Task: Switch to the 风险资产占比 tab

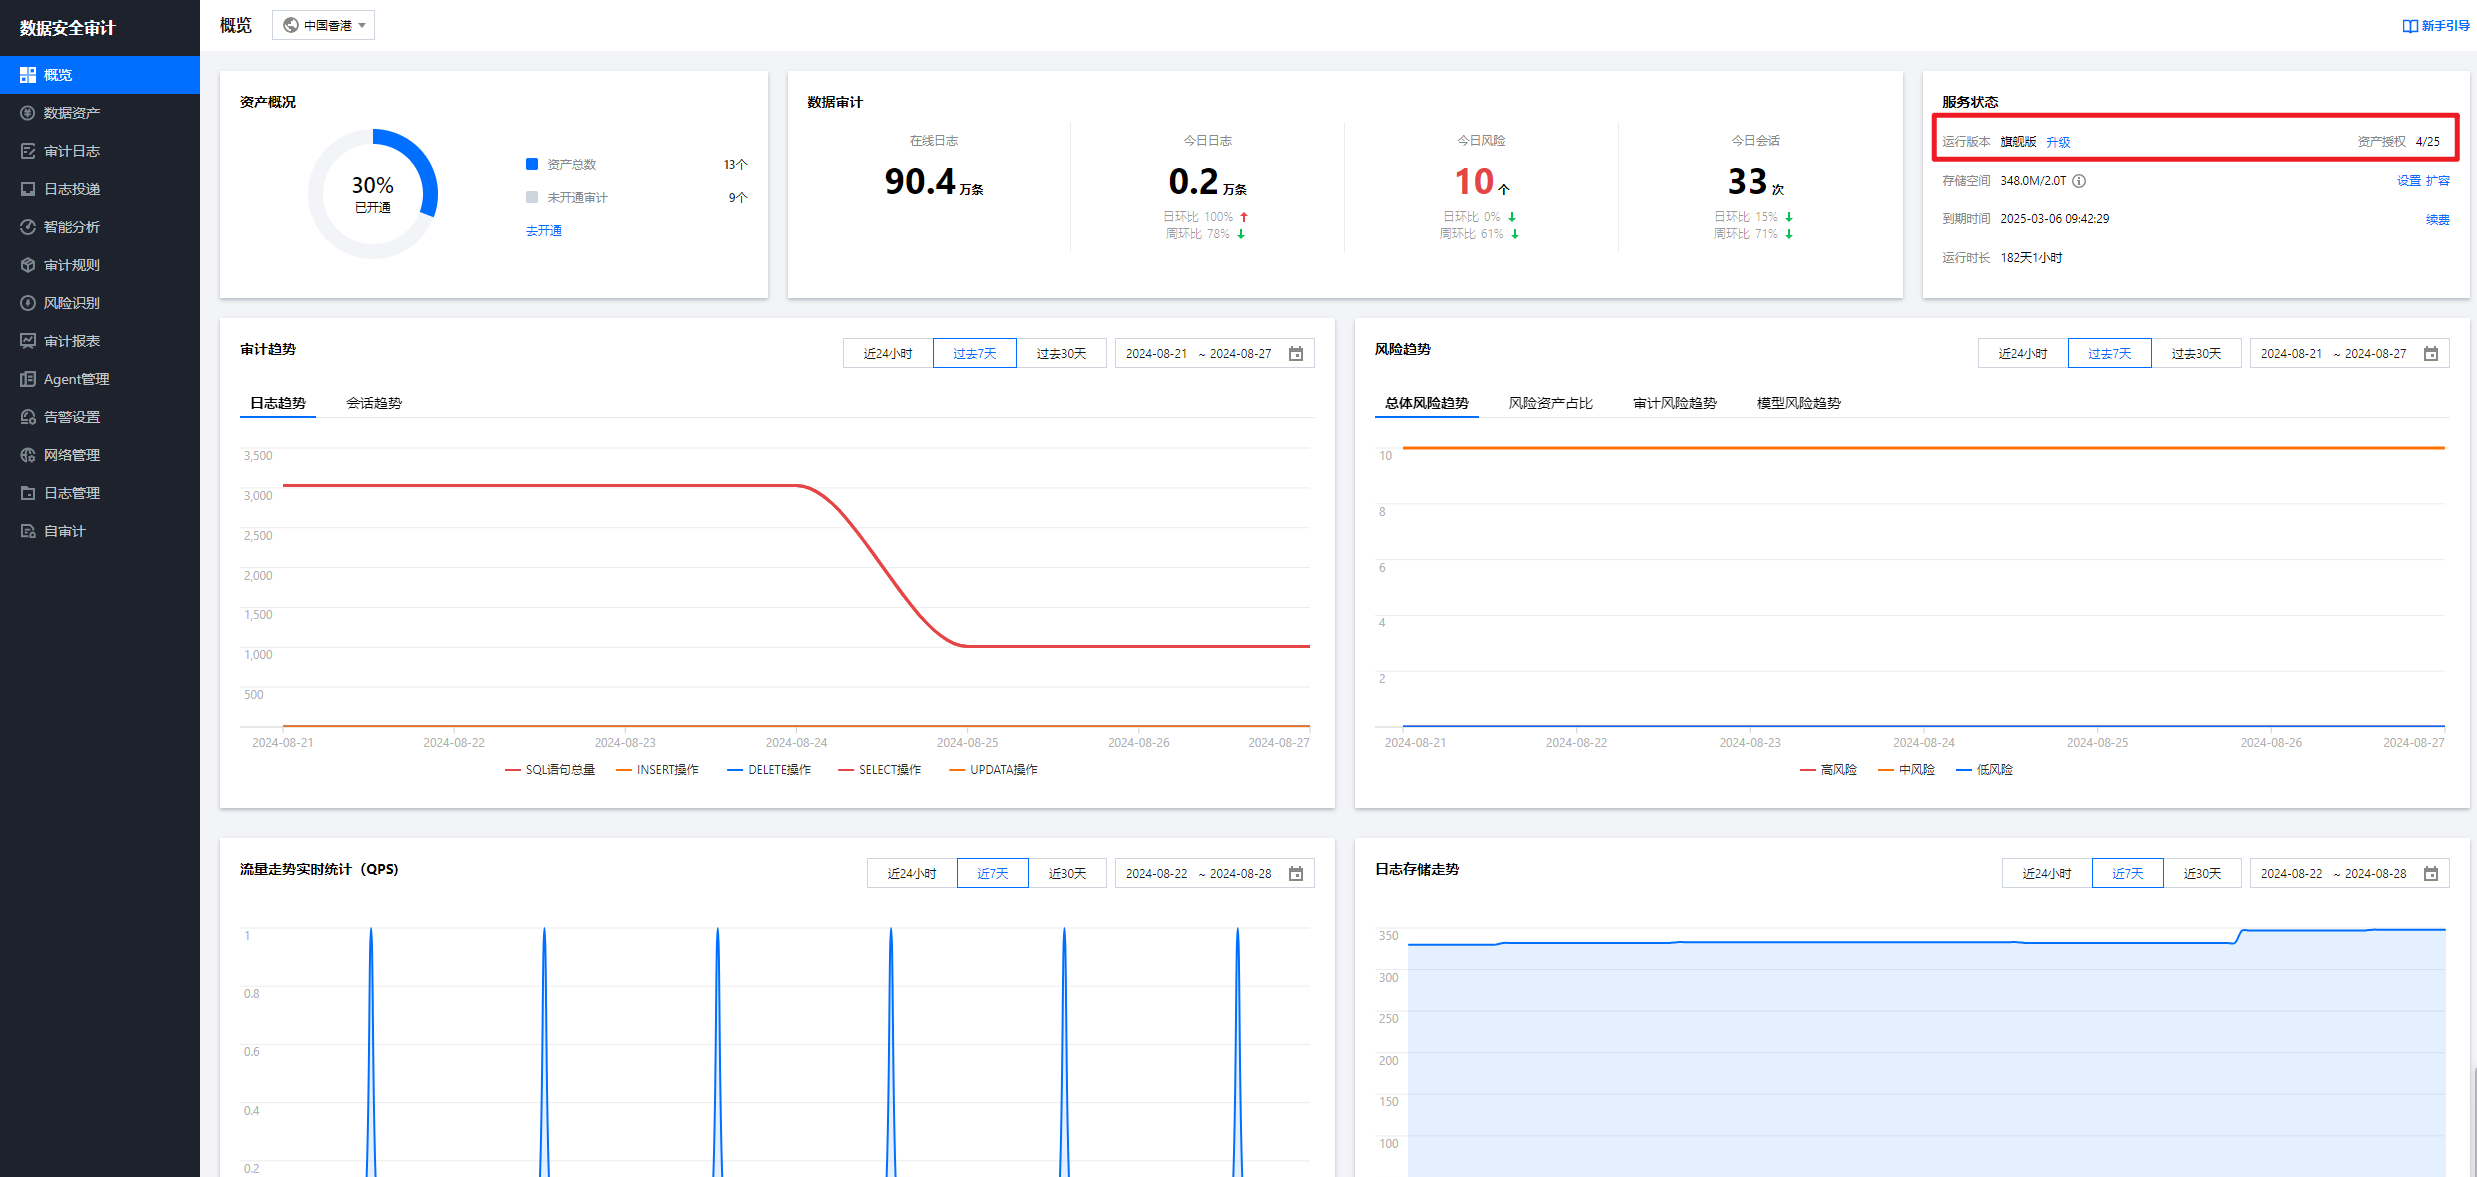Action: tap(1550, 403)
